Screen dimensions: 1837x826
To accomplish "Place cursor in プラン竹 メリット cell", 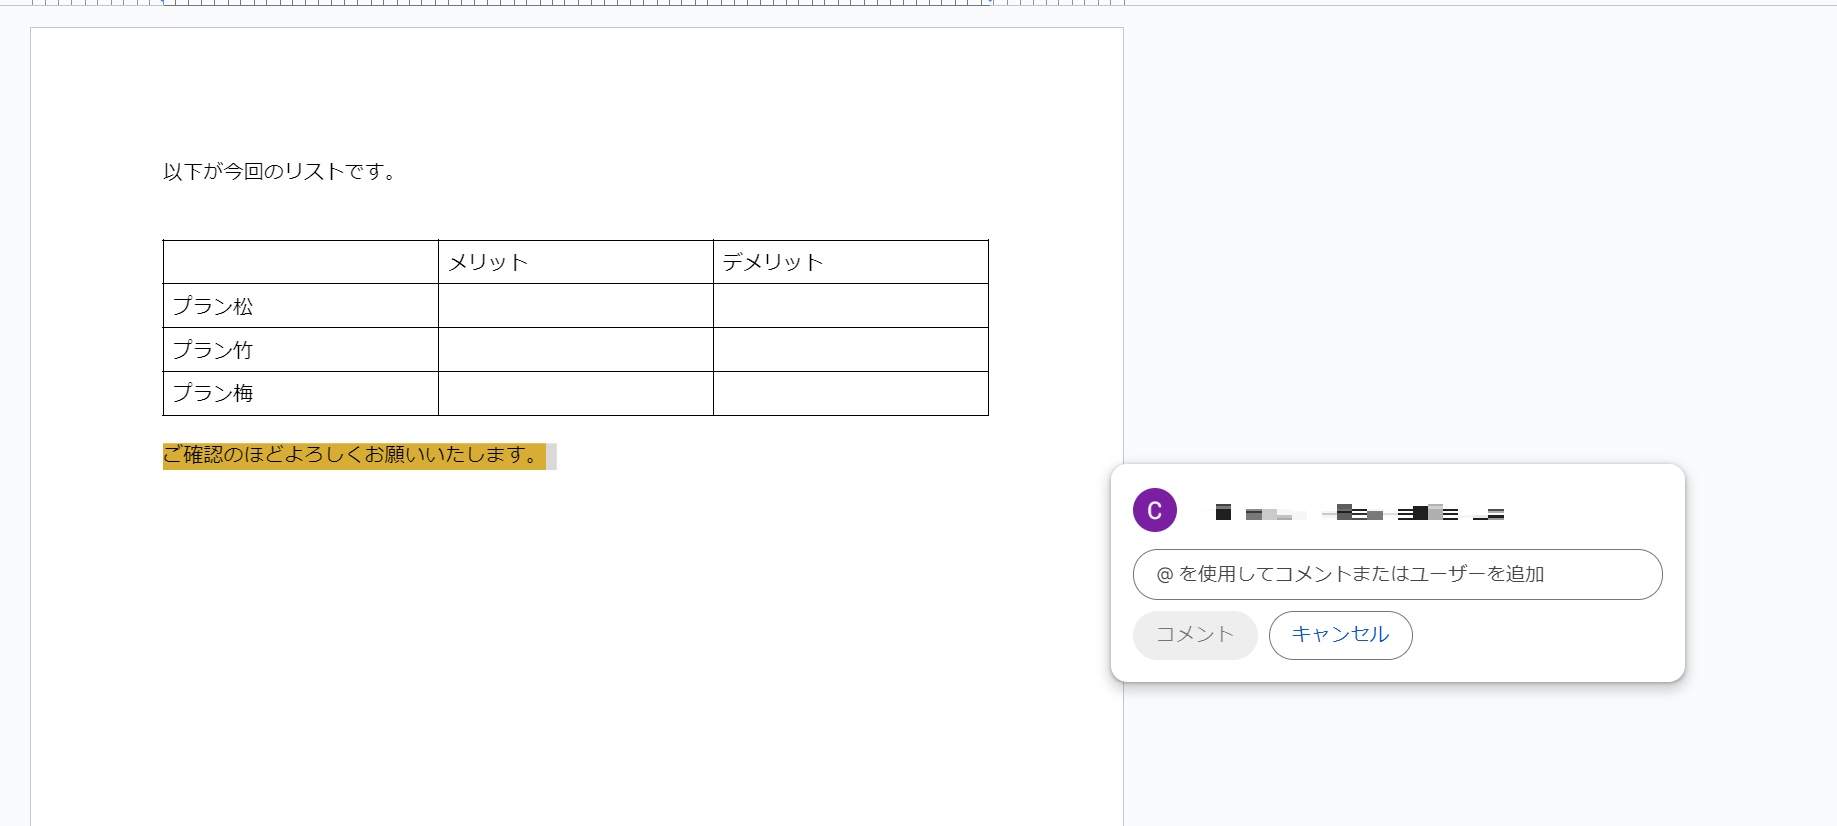I will coord(575,350).
